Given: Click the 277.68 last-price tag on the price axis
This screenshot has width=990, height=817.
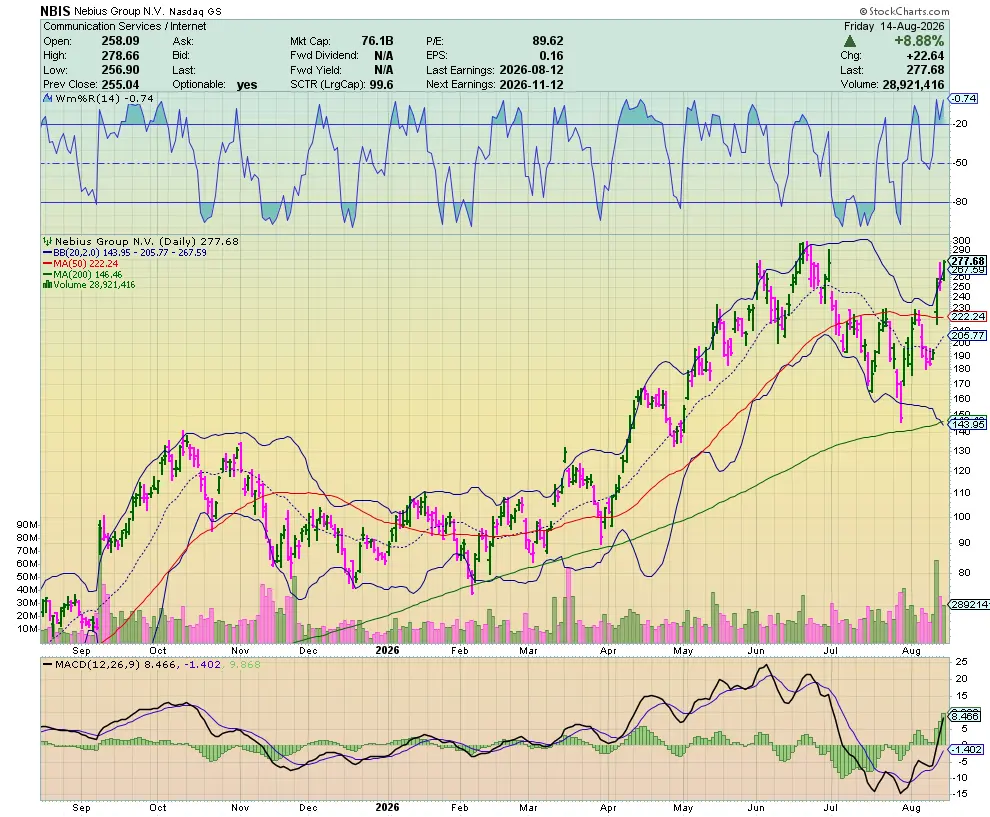Looking at the screenshot, I should coord(968,261).
